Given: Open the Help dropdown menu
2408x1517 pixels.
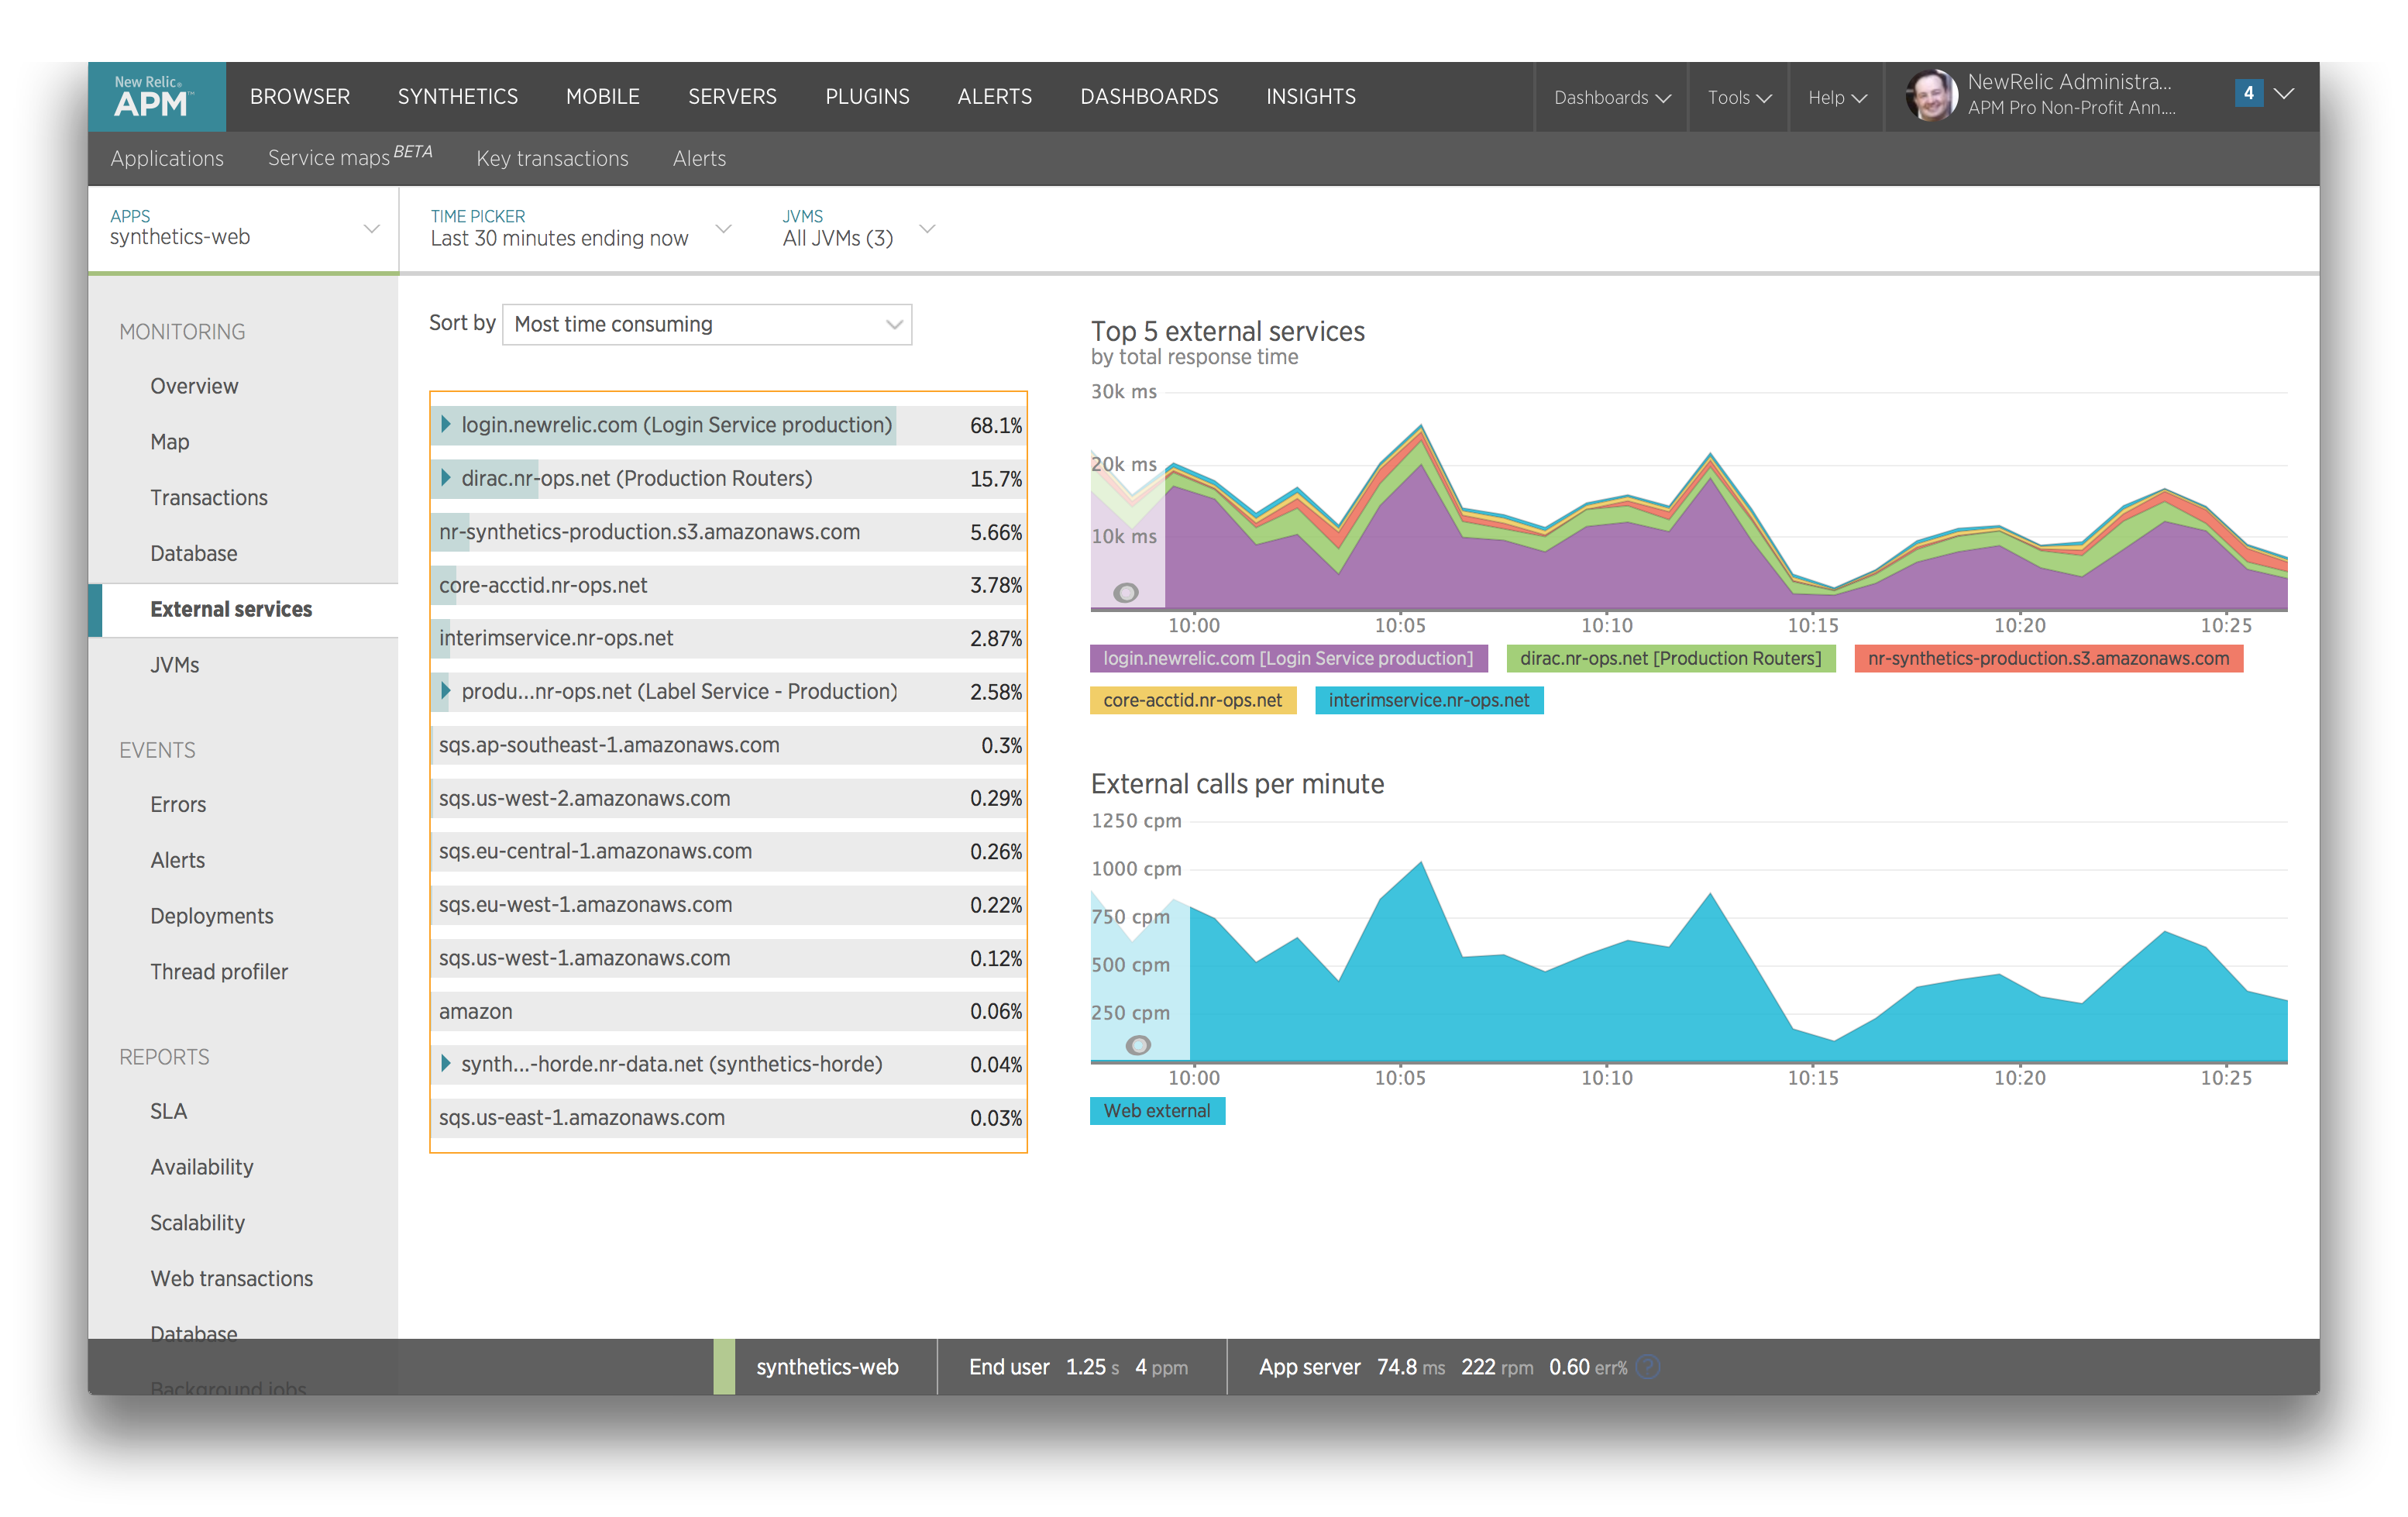Looking at the screenshot, I should [x=1837, y=97].
